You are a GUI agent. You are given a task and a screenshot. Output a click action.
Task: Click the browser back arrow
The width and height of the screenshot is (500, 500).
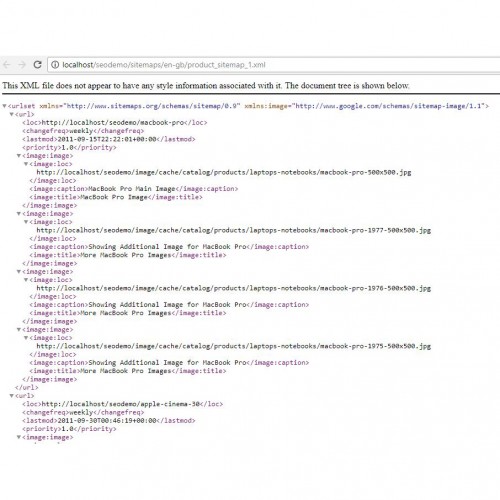click(7, 65)
